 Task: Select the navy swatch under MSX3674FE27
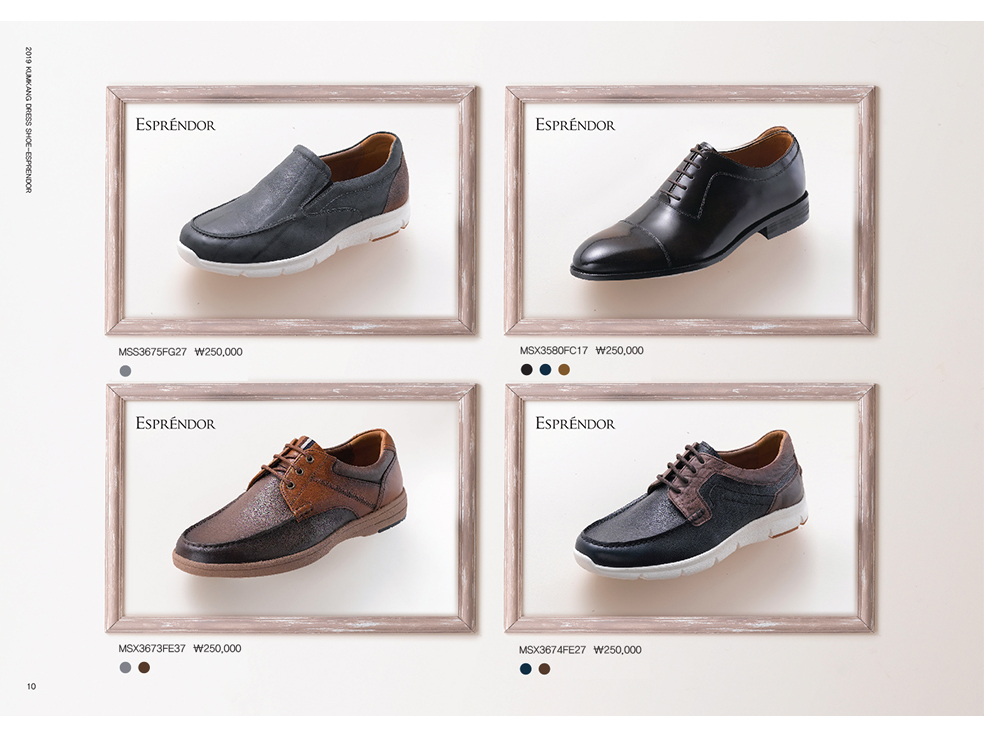(x=526, y=669)
